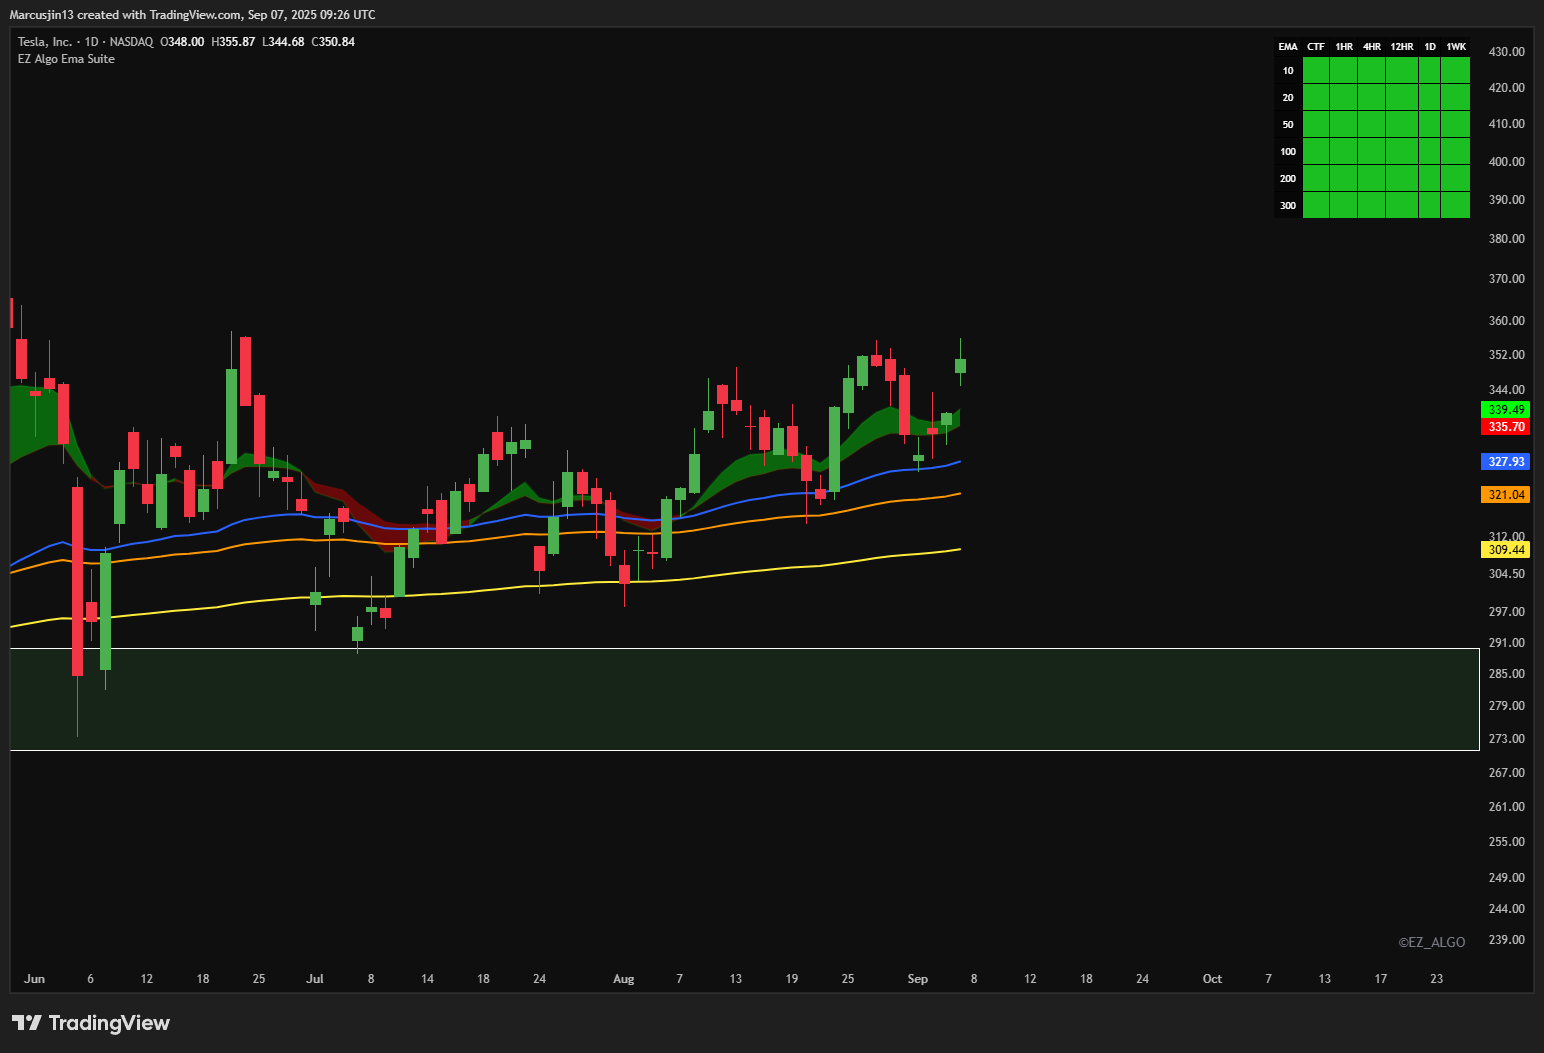Click the 12HR column header

point(1402,47)
